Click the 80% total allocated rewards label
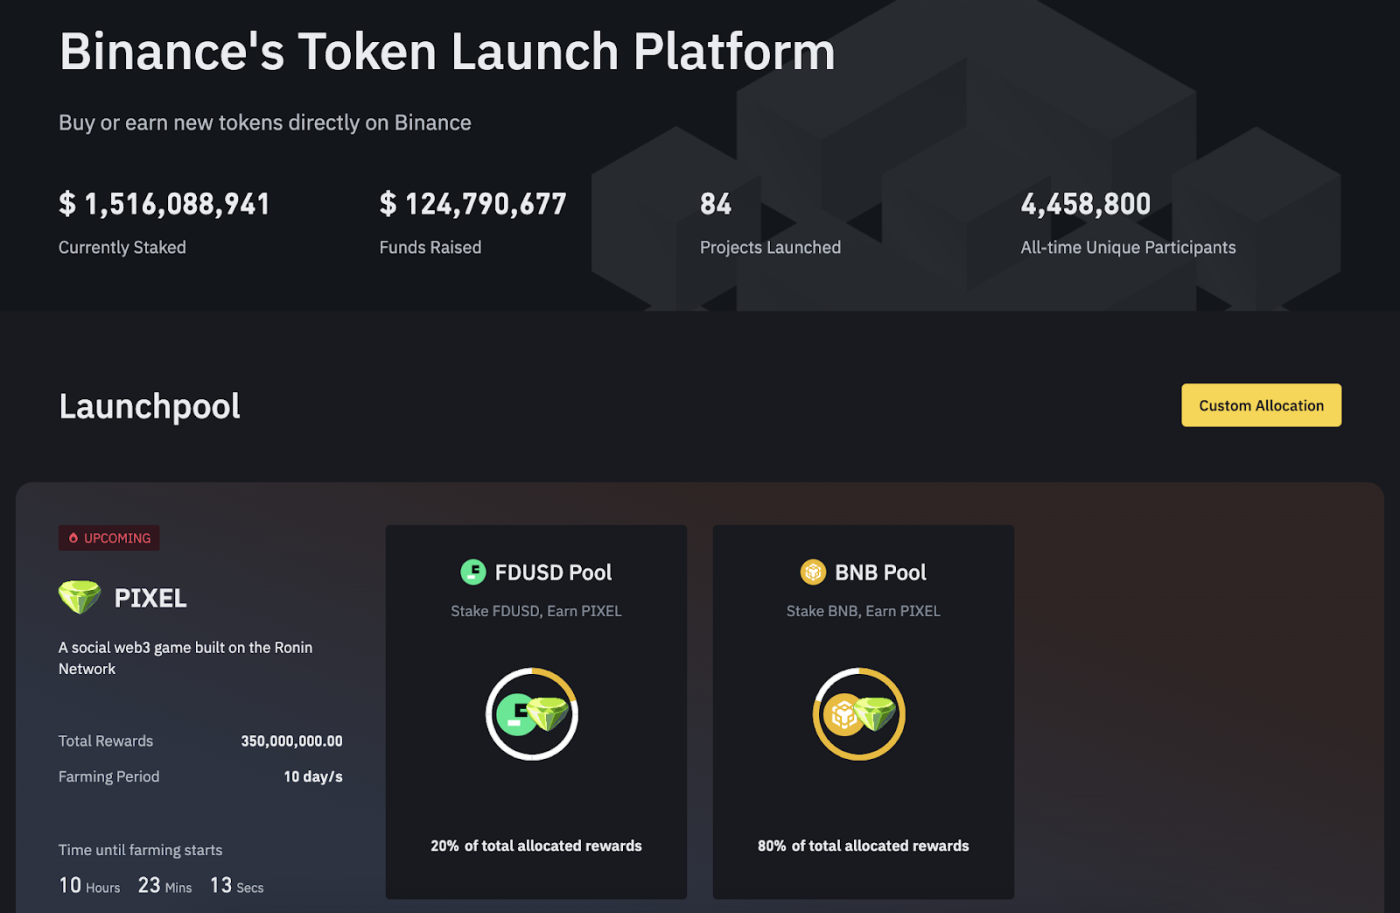Screen dimensions: 1400x913 coord(862,845)
